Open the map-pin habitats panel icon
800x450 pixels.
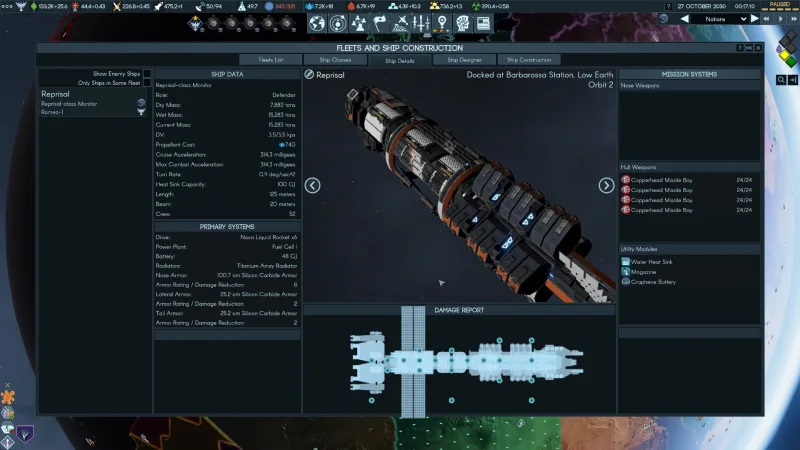(442, 23)
